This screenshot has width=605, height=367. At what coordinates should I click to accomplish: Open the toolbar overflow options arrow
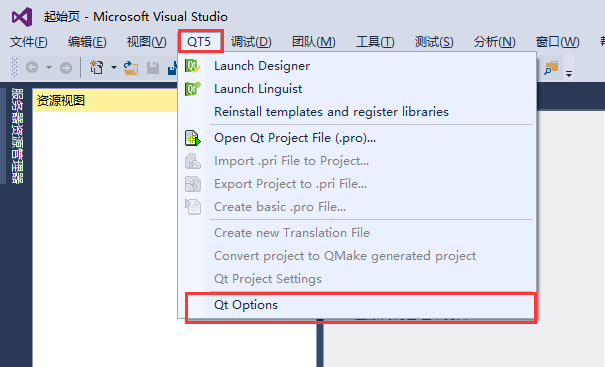(569, 73)
